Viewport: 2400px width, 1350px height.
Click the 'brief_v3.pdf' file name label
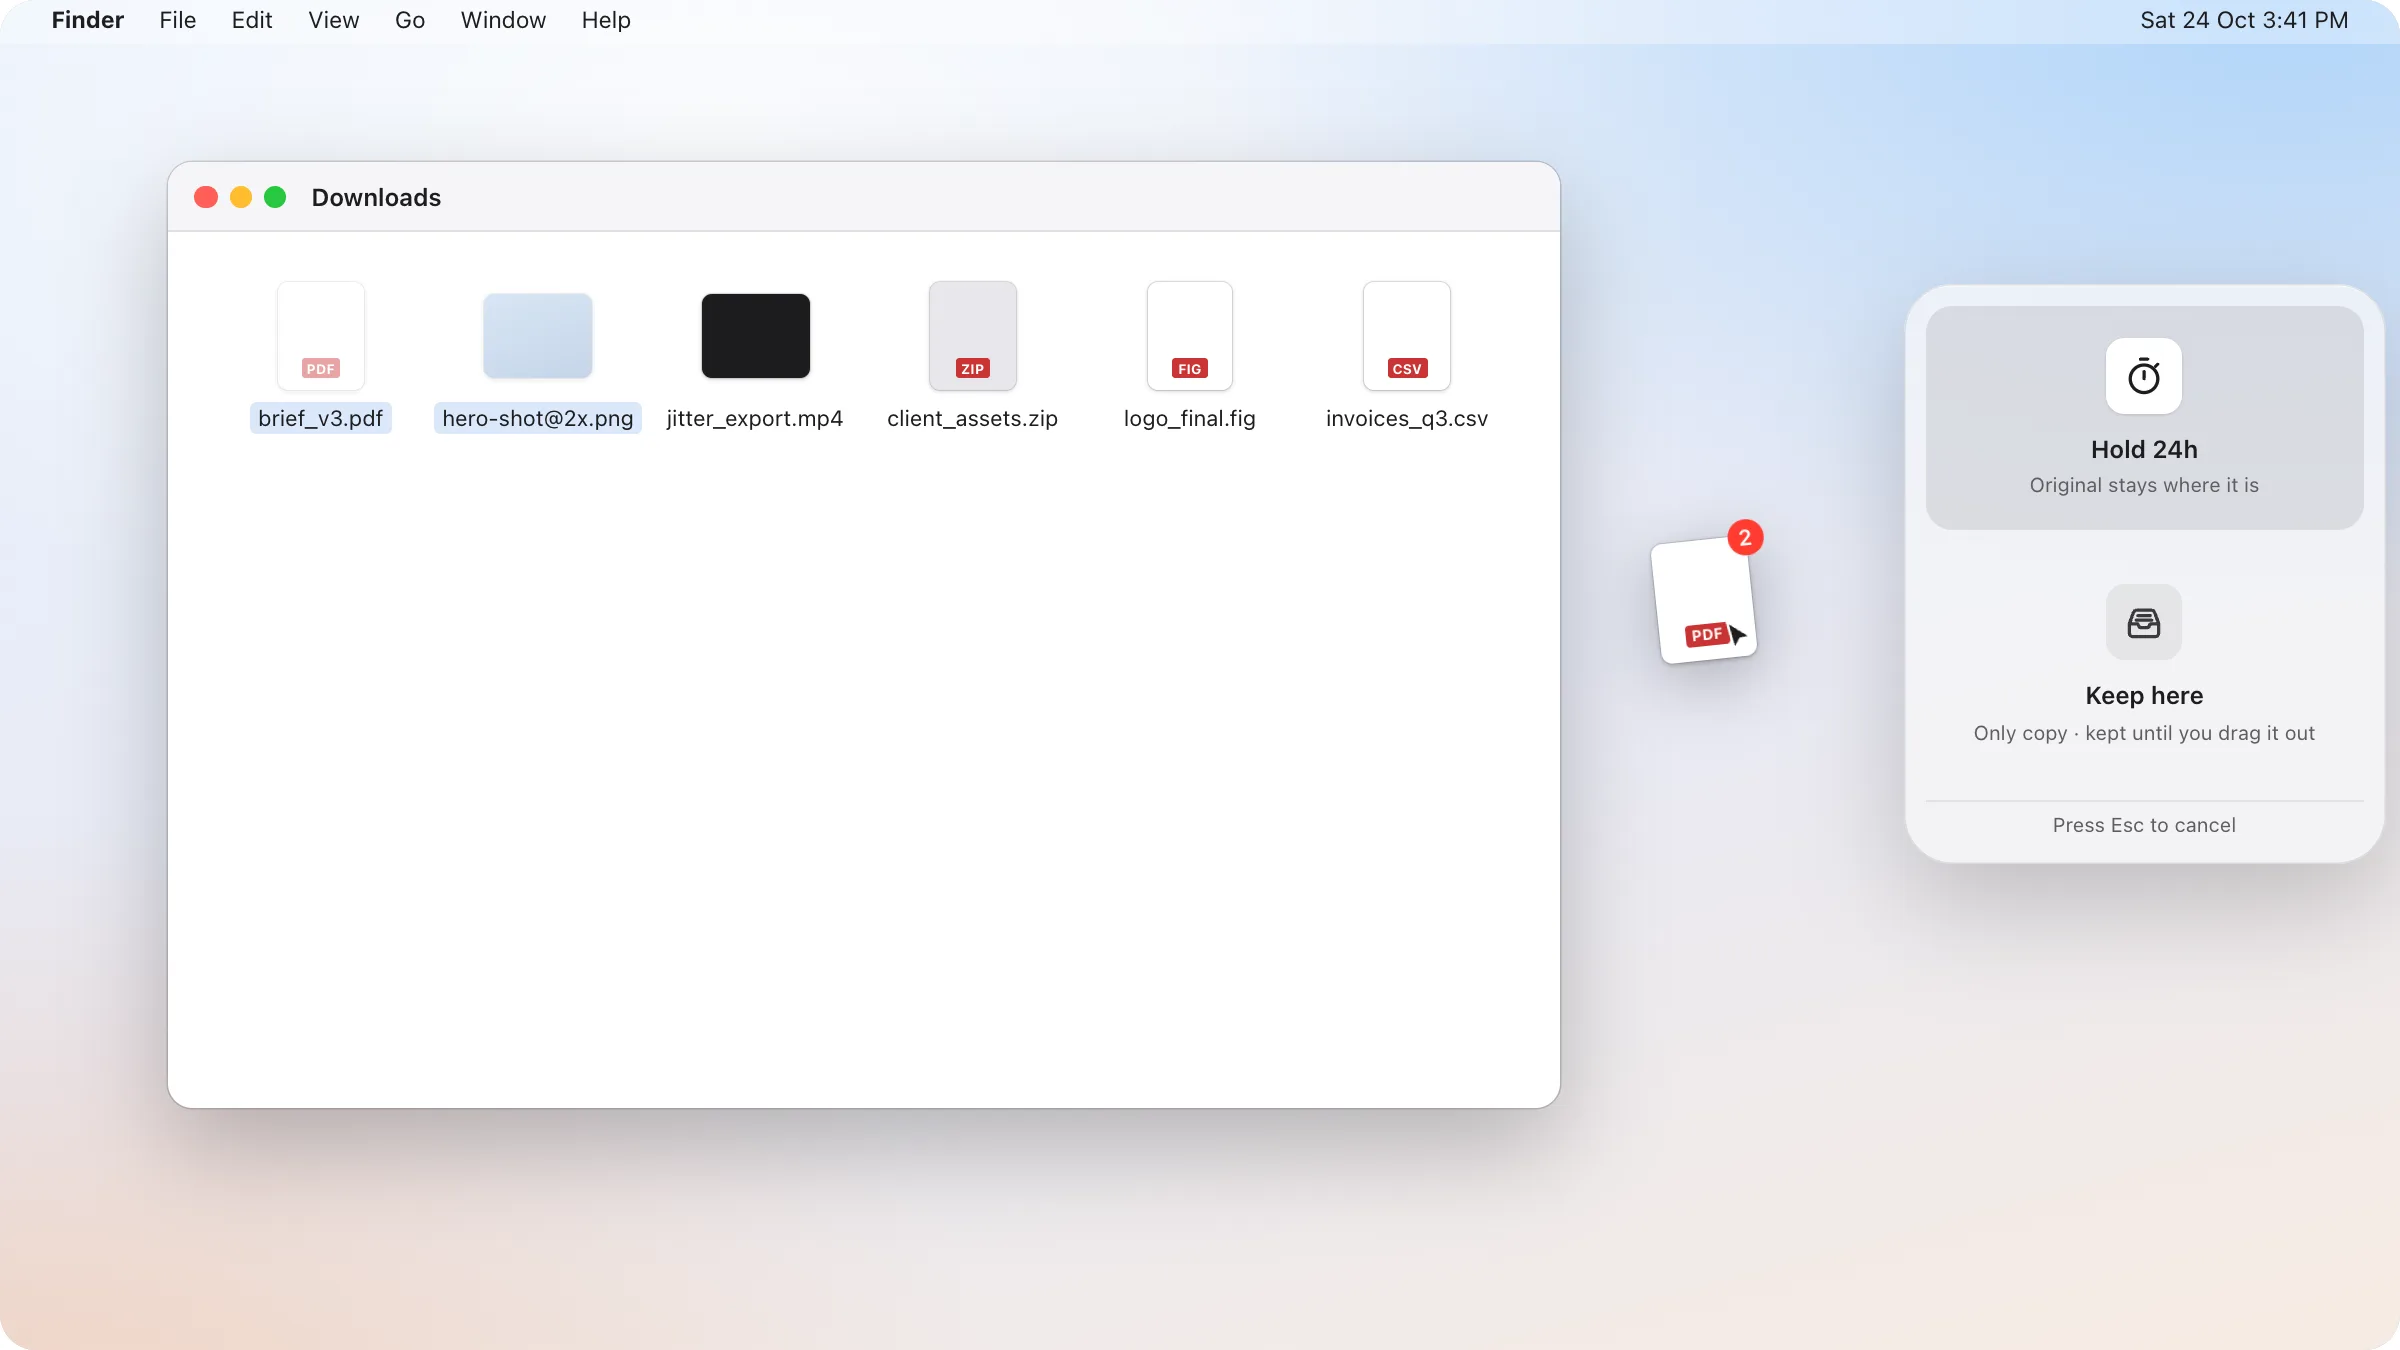click(321, 418)
